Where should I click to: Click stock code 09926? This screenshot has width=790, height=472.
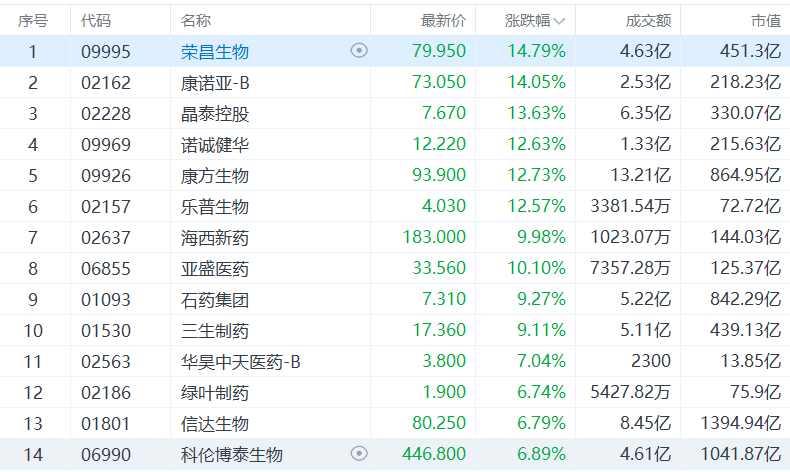point(106,176)
